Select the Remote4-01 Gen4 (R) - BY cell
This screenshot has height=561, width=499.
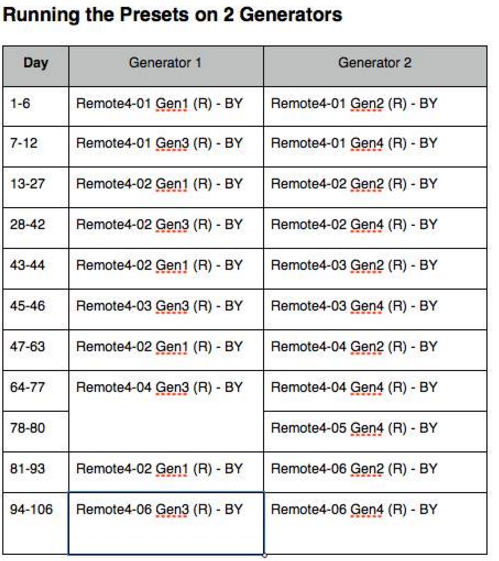375,147
